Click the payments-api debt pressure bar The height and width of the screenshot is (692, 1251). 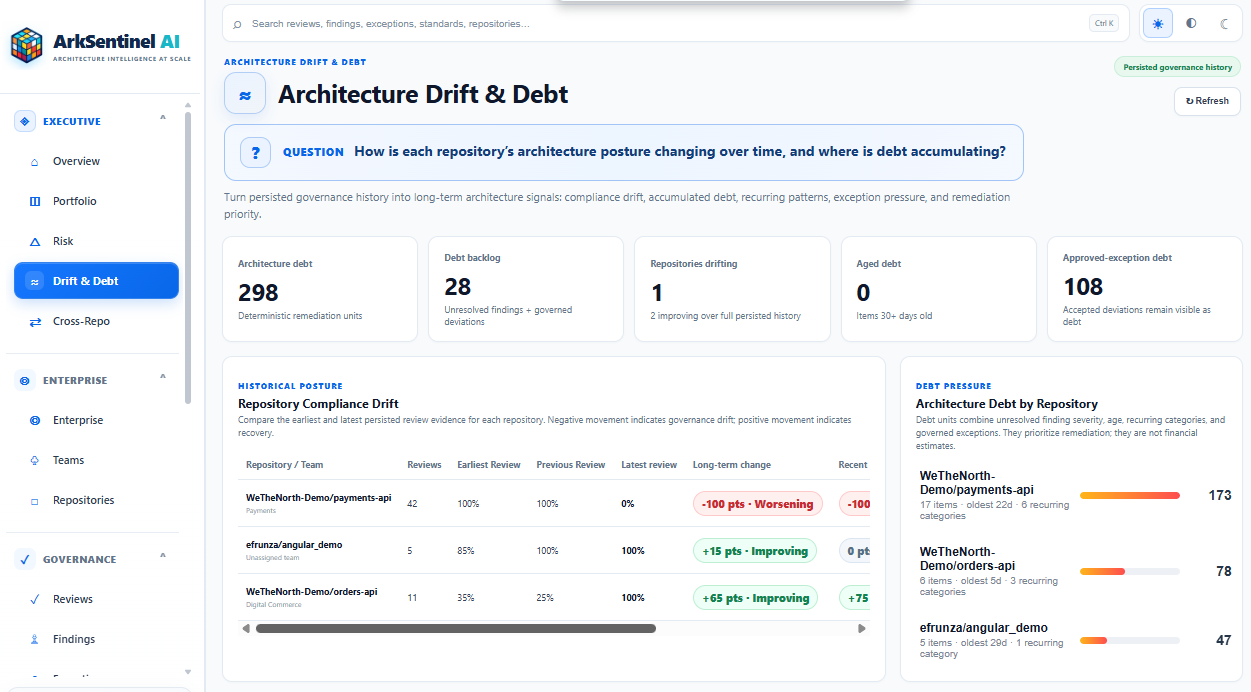pos(1130,495)
